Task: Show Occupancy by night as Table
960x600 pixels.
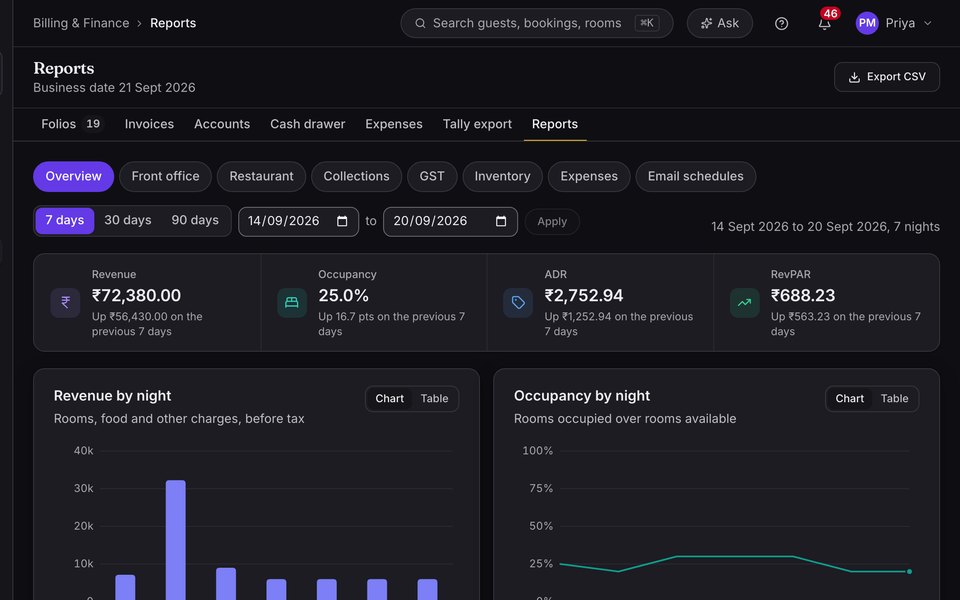Action: pos(894,399)
